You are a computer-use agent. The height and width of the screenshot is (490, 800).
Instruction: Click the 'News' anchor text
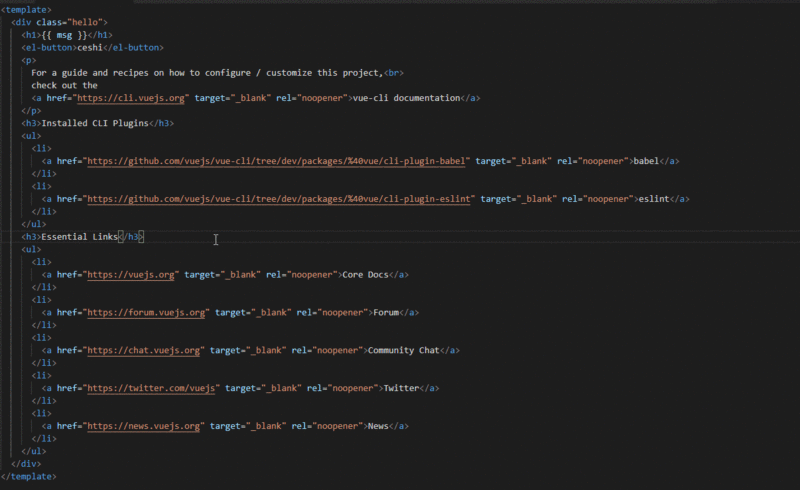[378, 426]
